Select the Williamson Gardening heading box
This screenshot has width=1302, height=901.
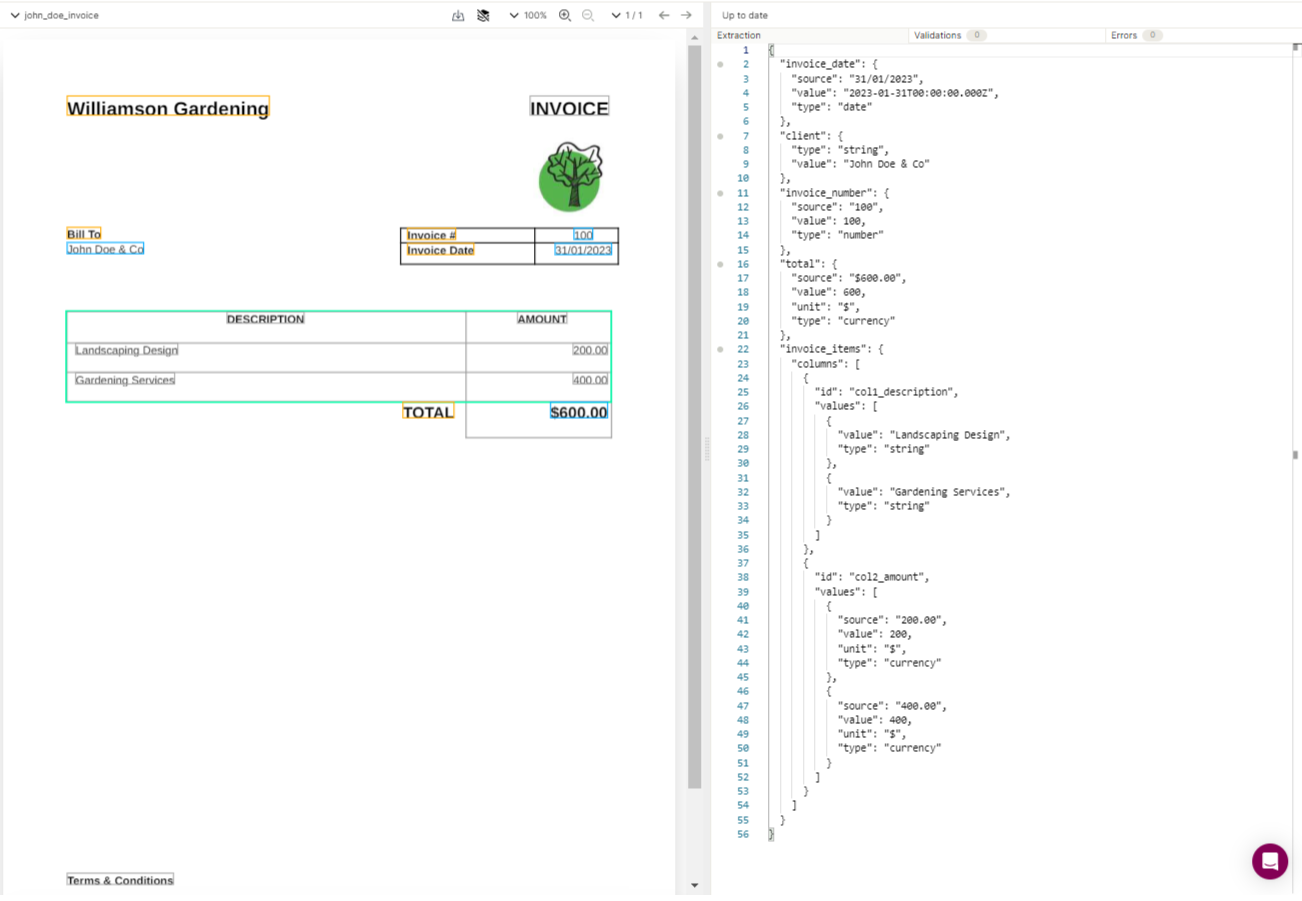click(x=168, y=108)
